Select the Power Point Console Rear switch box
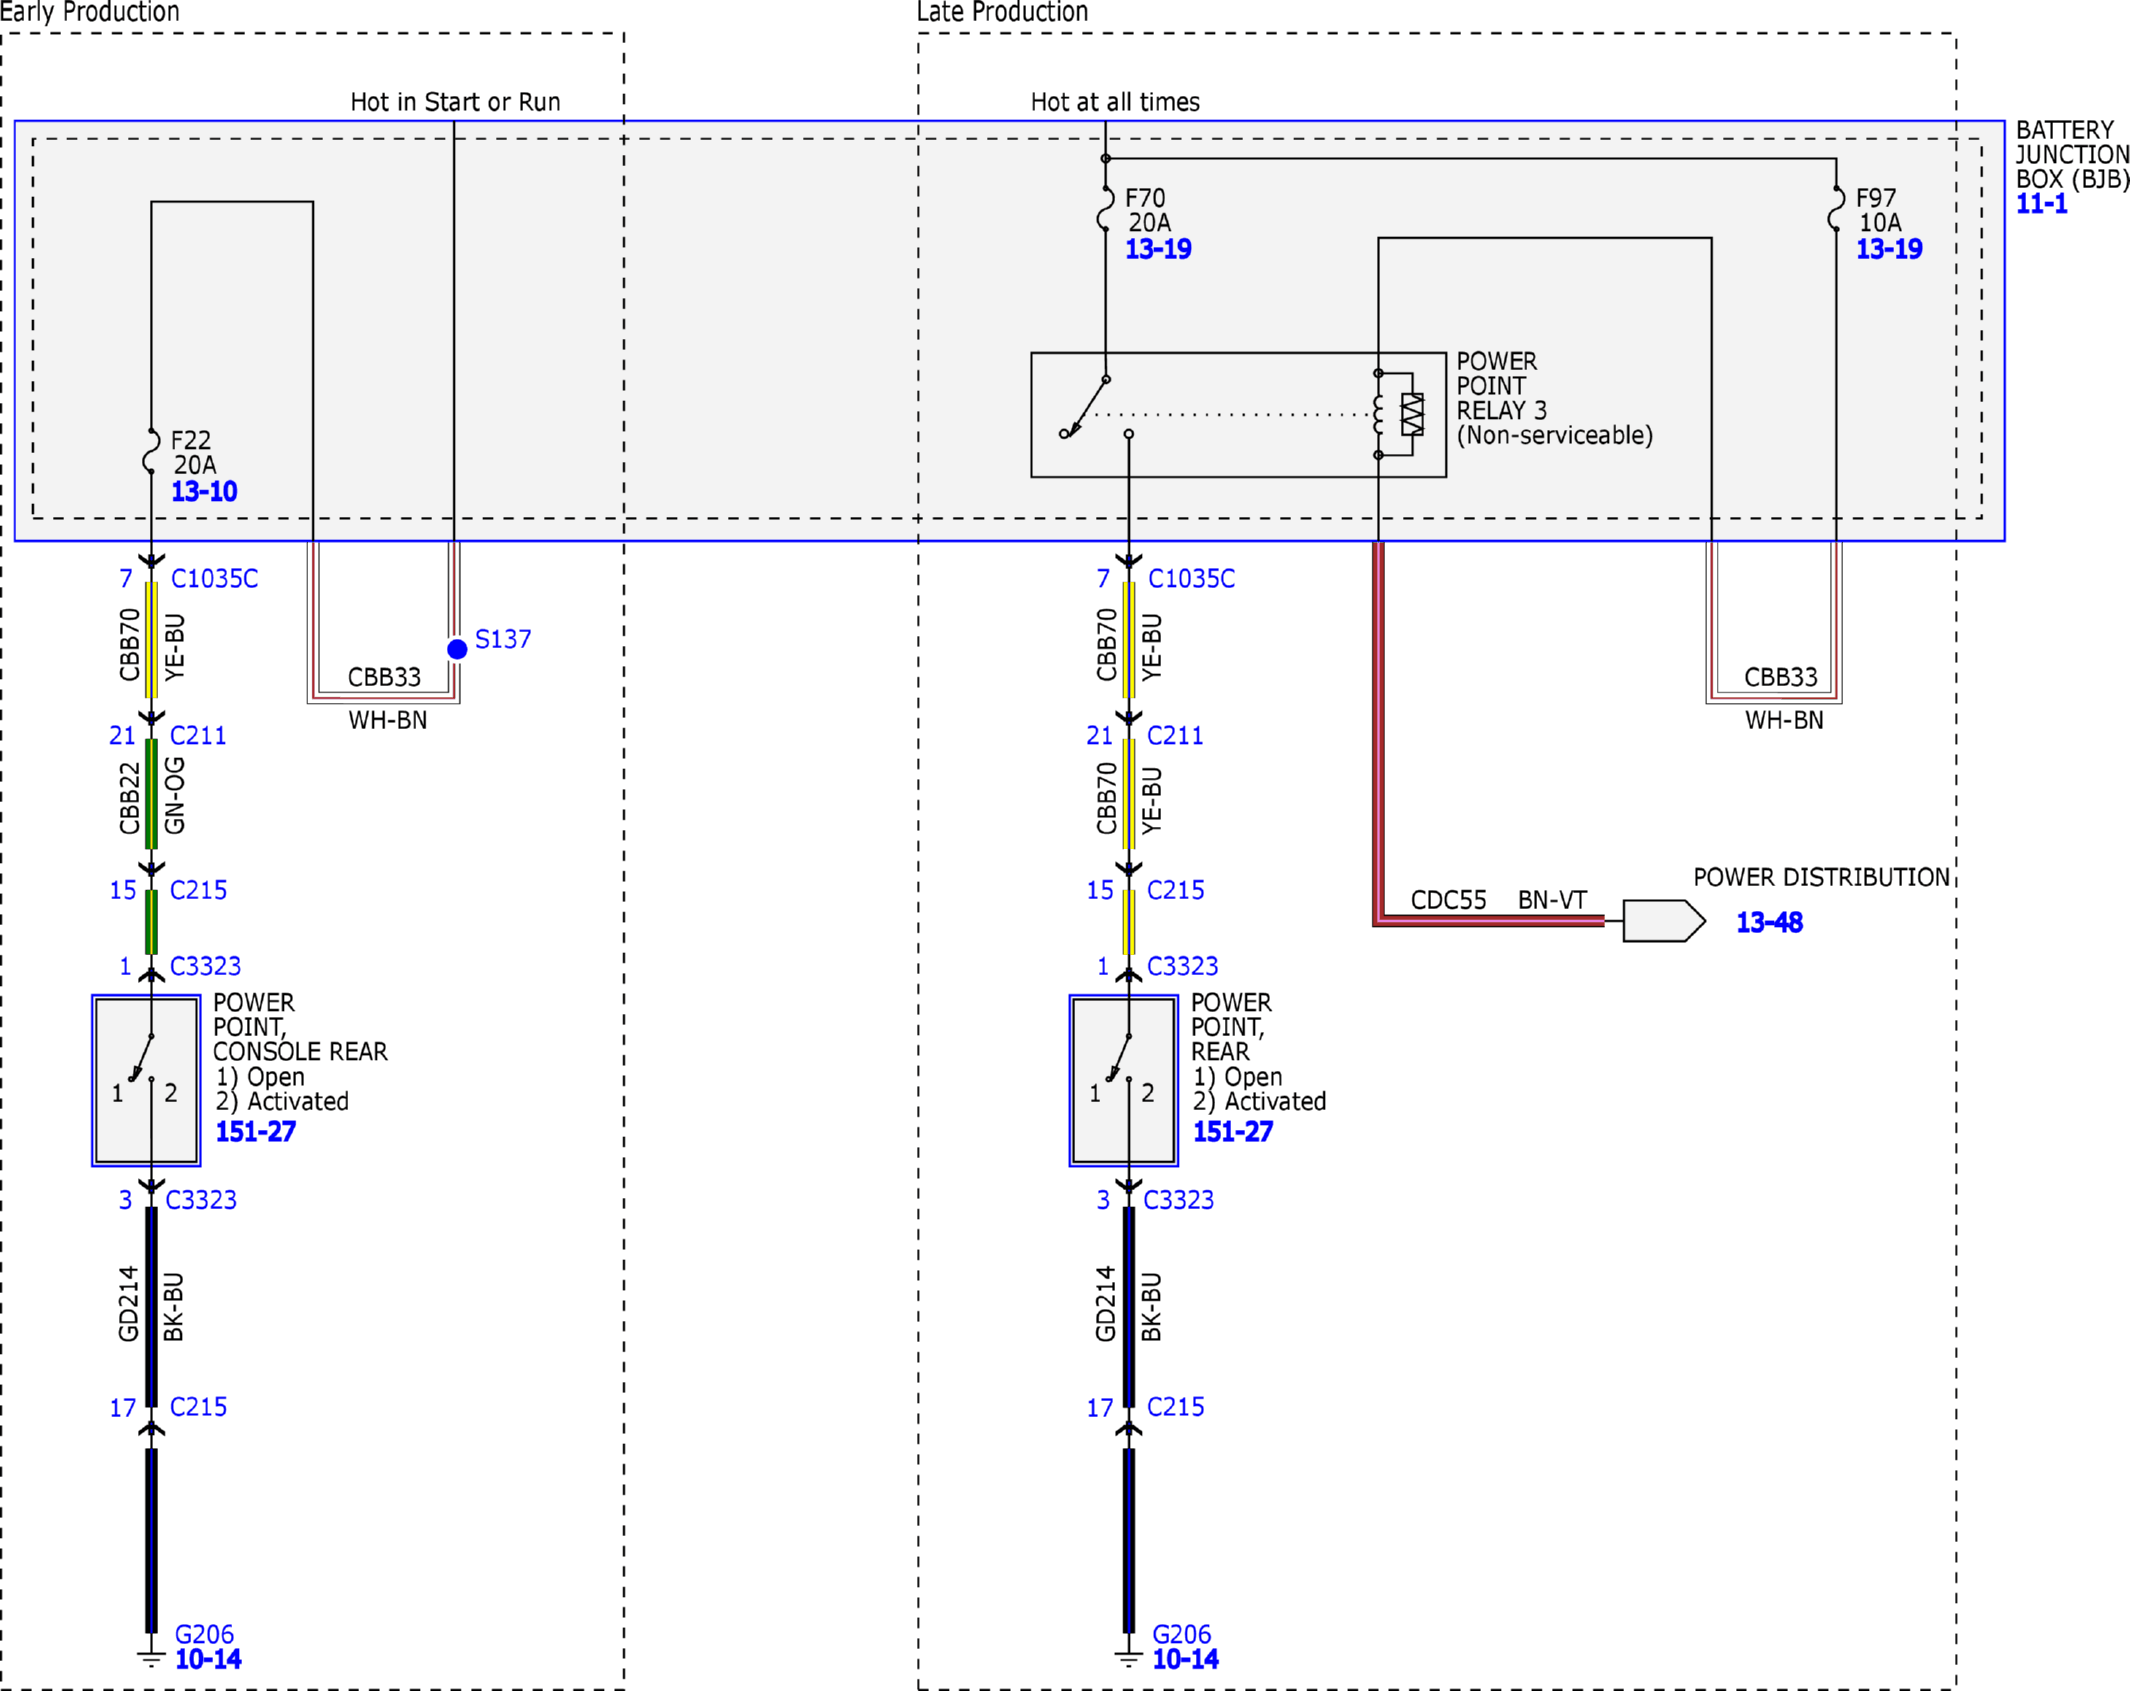The height and width of the screenshot is (1691, 2130). (x=146, y=1080)
